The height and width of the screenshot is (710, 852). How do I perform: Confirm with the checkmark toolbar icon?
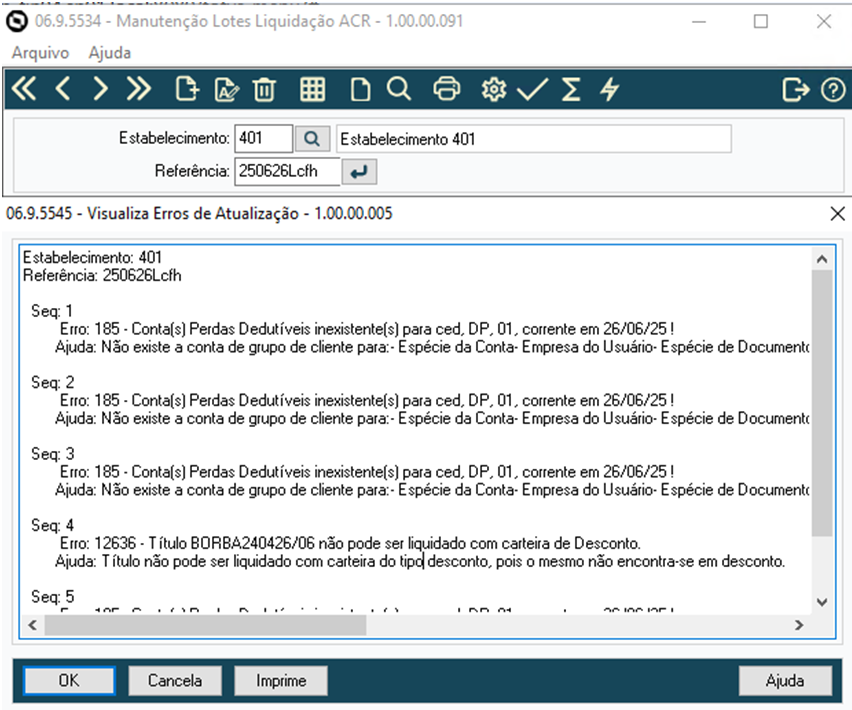532,89
